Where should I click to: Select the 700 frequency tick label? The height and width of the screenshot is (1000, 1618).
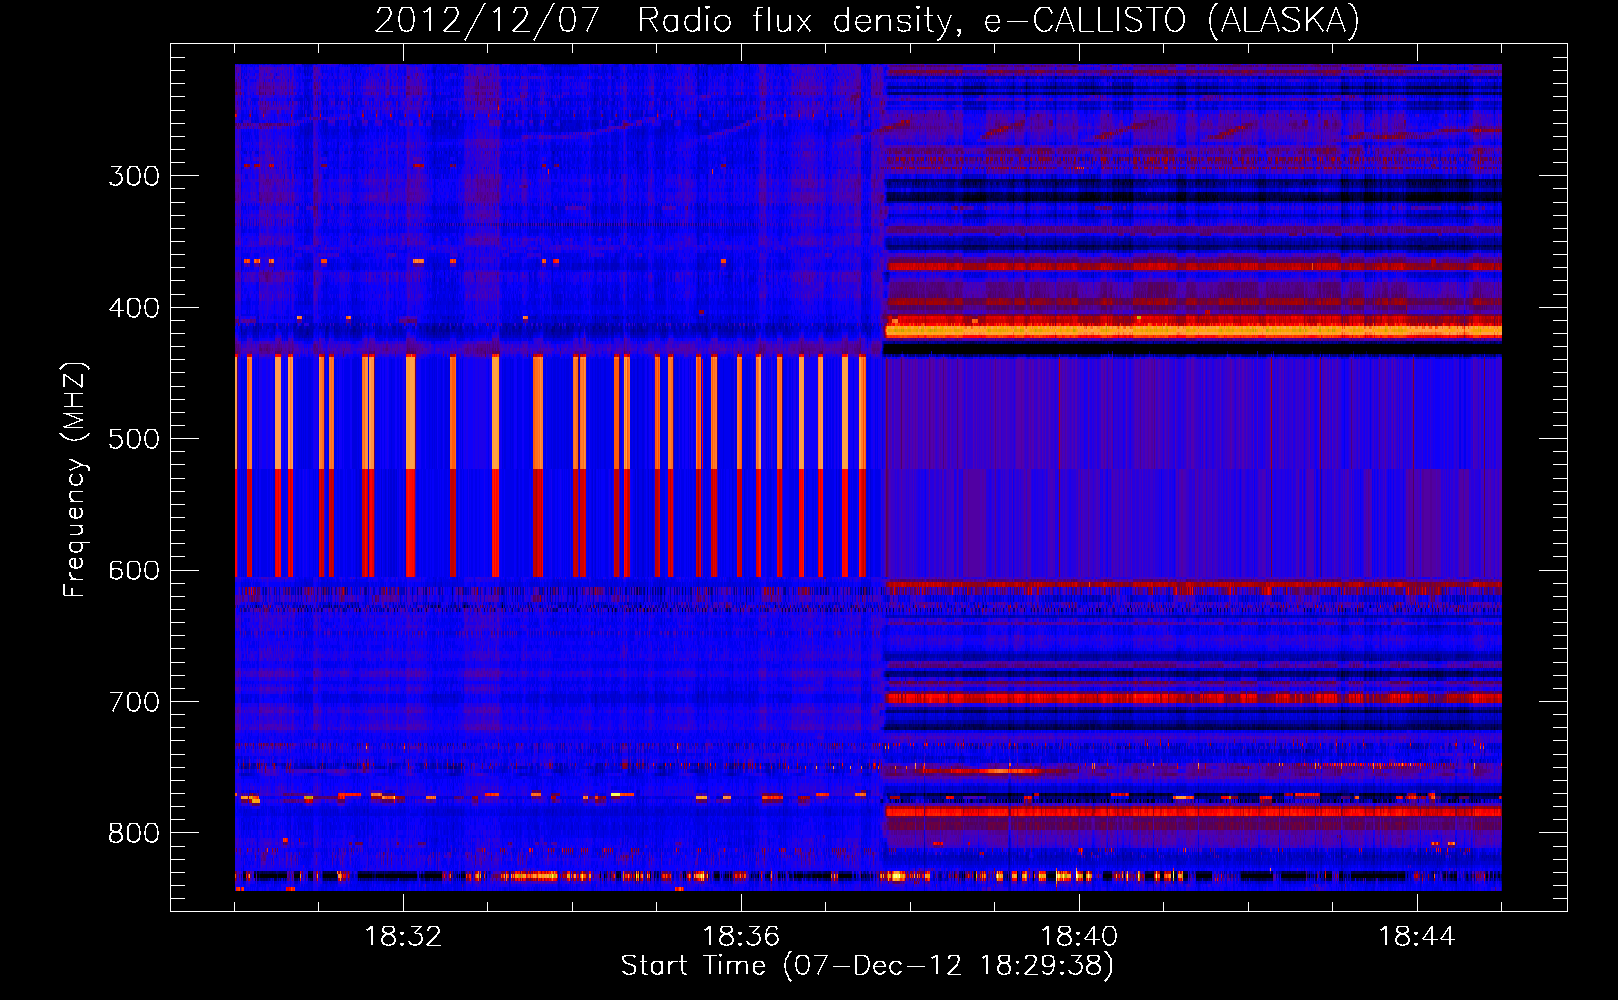click(x=134, y=702)
